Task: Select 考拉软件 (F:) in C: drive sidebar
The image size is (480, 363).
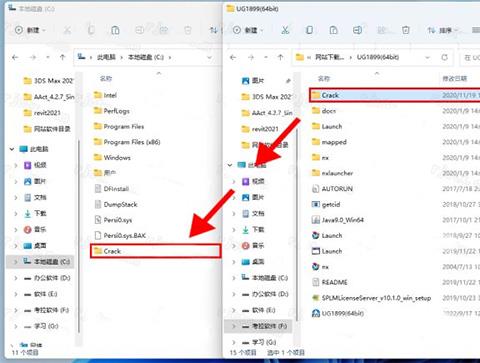Action: (47, 310)
